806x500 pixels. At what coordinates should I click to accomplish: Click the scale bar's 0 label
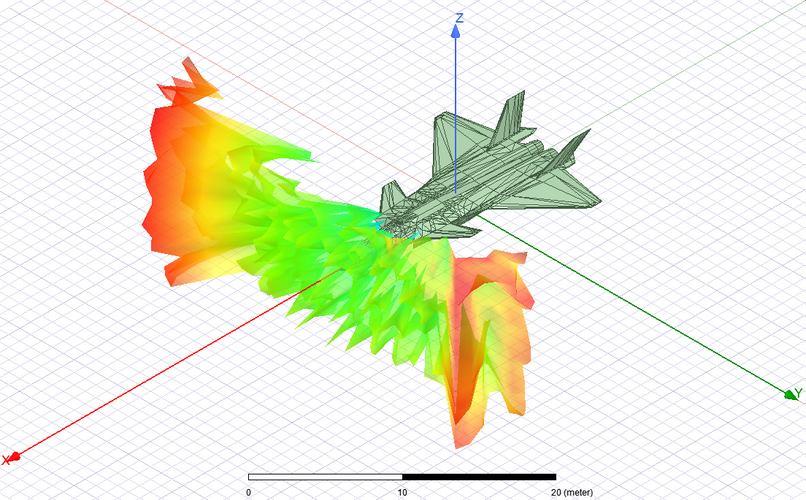(x=249, y=492)
